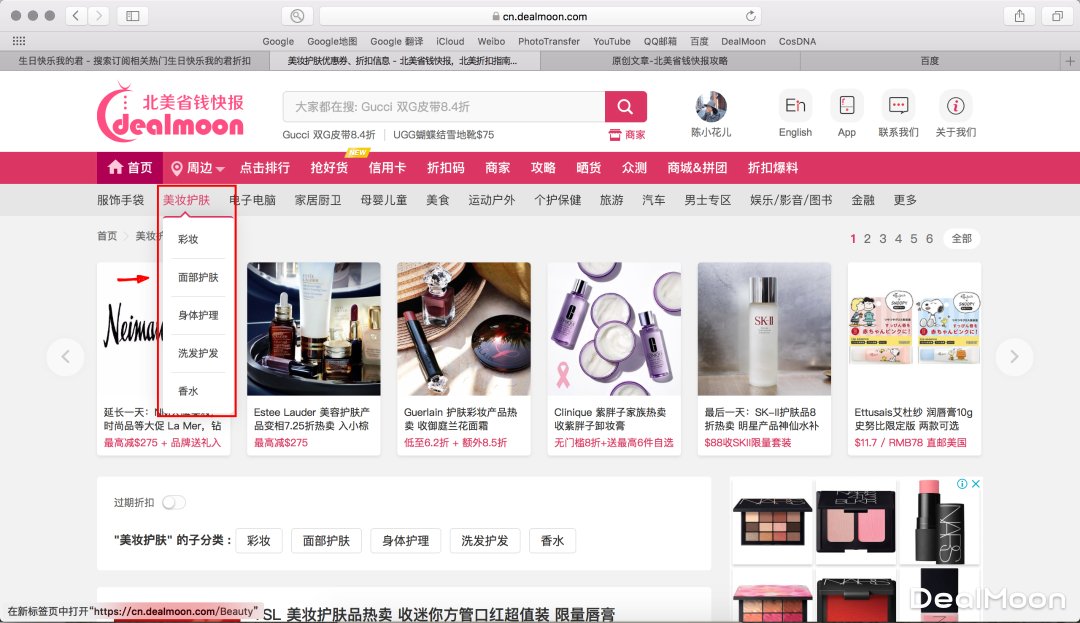Focus the Gucci search input field
Screen dimensions: 1080x623
(x=443, y=107)
